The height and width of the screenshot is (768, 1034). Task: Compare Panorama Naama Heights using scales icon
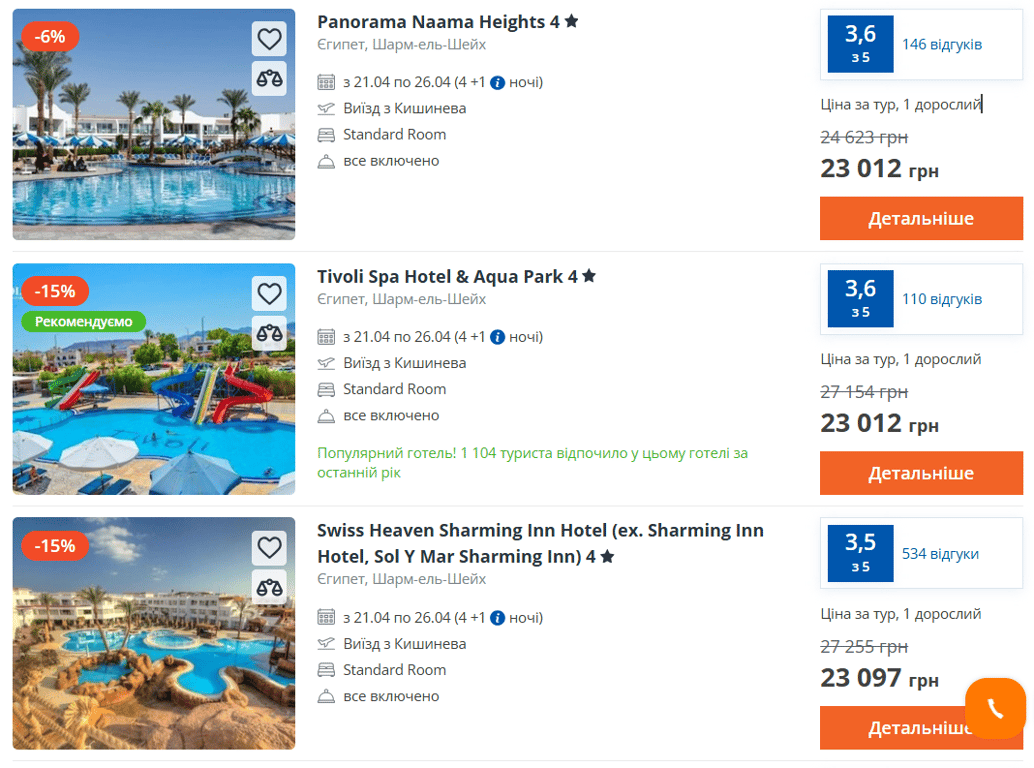click(x=269, y=78)
